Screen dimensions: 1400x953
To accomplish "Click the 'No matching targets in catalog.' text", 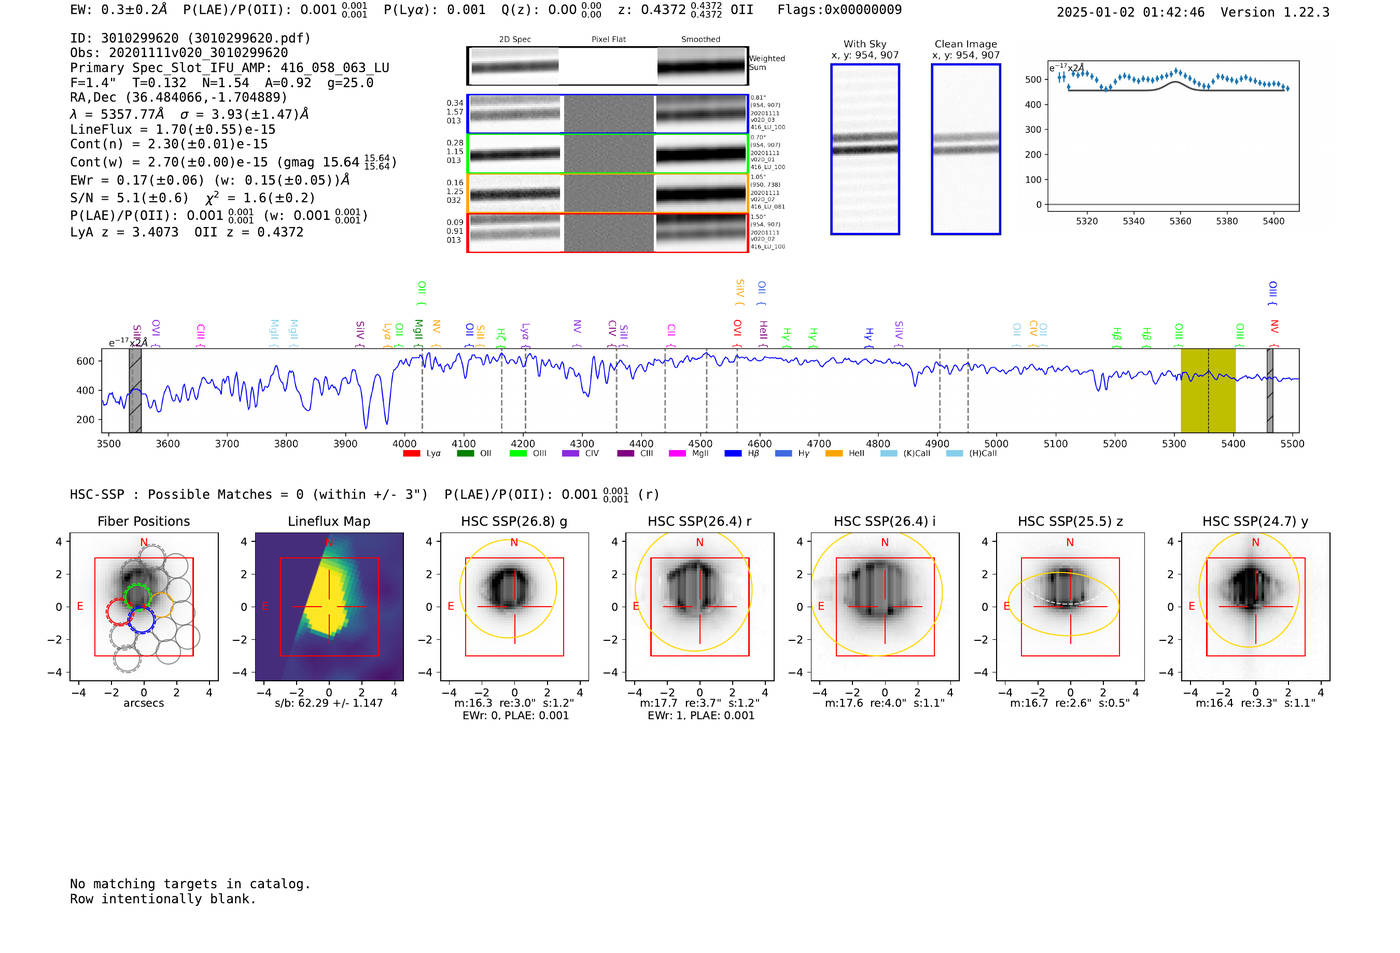I will pyautogui.click(x=190, y=884).
